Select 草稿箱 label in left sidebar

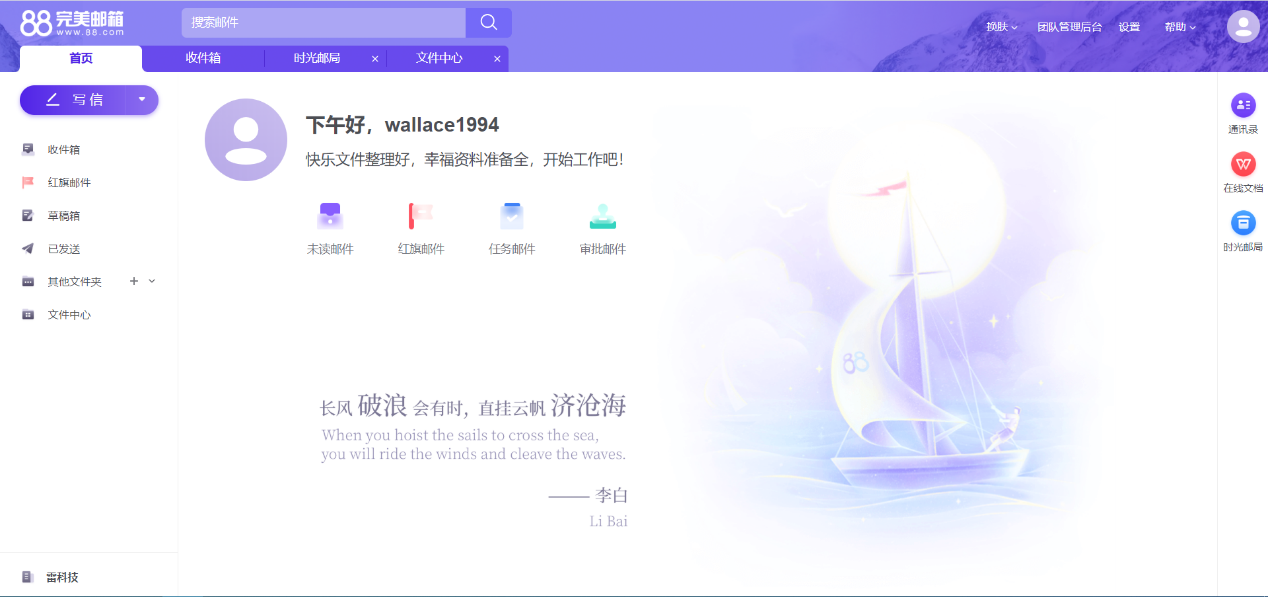64,216
